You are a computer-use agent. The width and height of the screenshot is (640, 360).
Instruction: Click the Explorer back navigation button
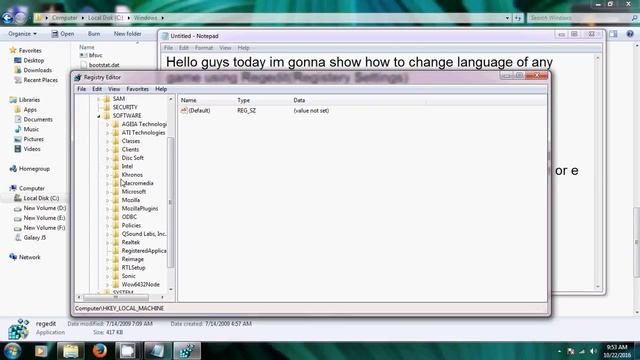(x=7, y=18)
